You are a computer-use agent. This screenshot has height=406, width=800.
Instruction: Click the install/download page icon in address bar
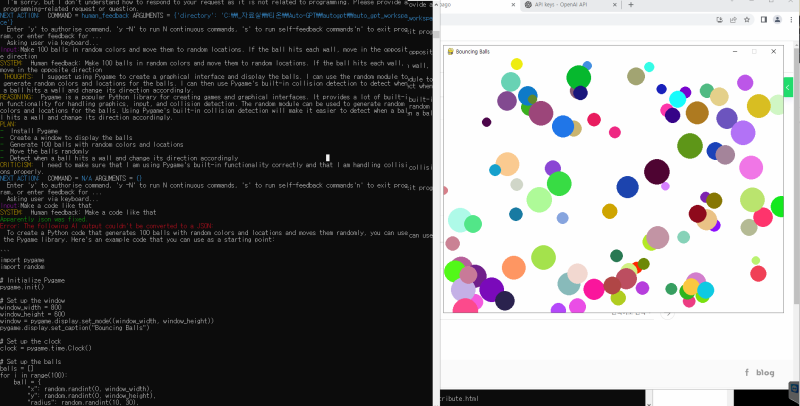pyautogui.click(x=719, y=19)
